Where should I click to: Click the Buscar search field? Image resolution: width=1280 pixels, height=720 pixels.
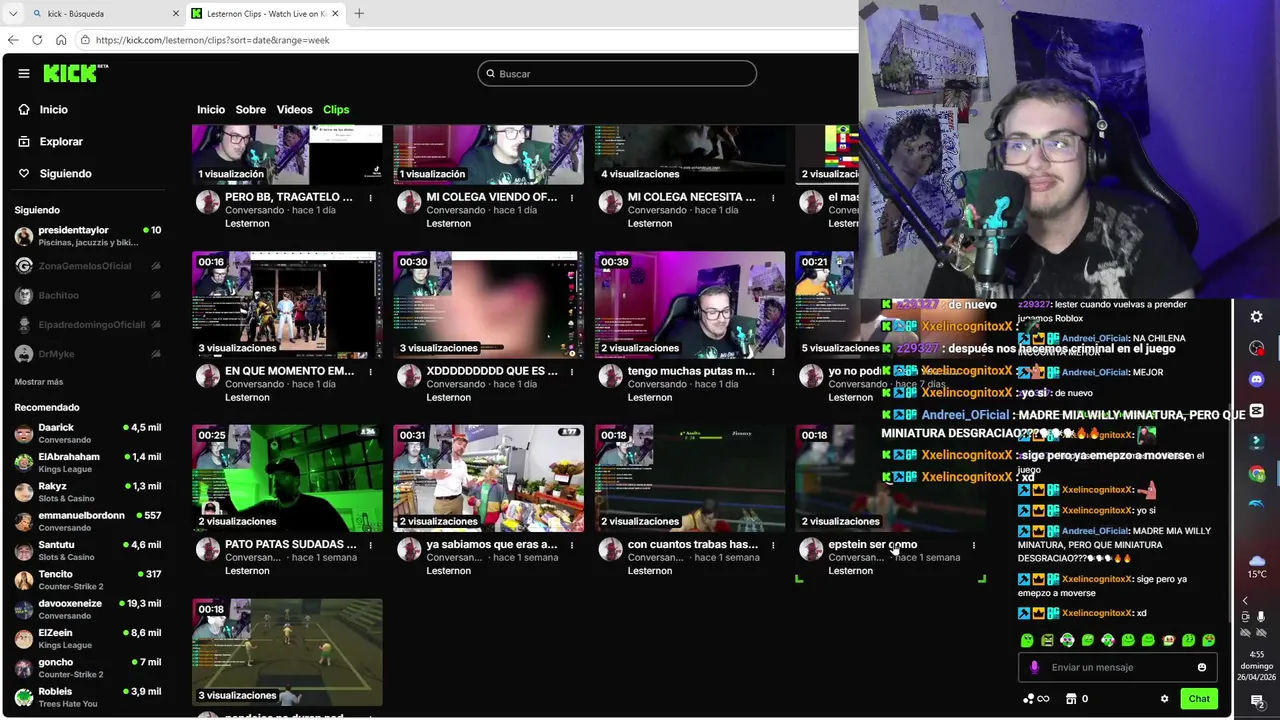point(617,74)
